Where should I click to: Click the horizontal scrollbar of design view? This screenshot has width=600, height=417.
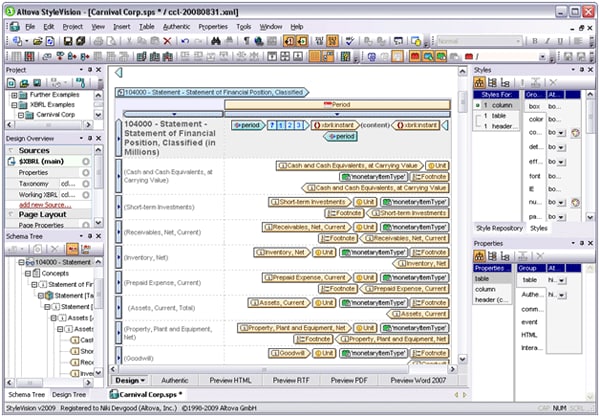tap(264, 370)
